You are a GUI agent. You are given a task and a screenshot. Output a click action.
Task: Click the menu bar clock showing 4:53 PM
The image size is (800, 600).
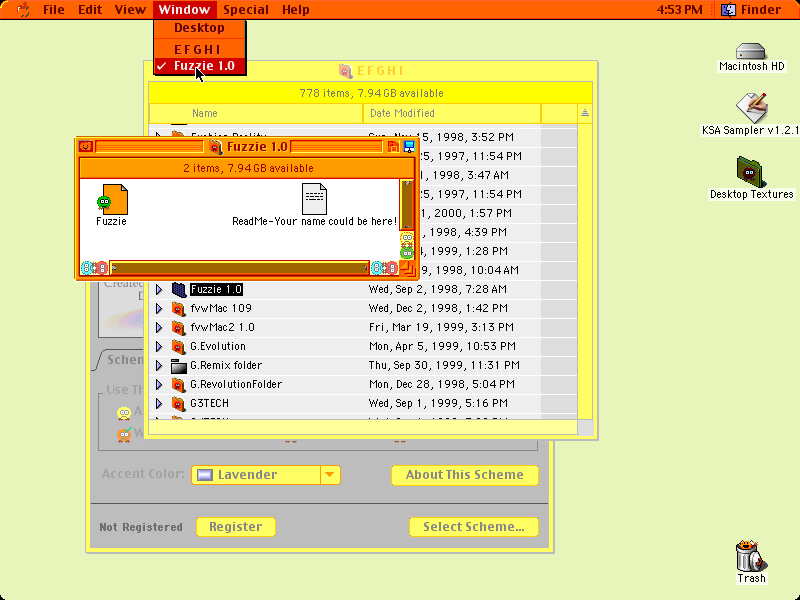click(679, 10)
